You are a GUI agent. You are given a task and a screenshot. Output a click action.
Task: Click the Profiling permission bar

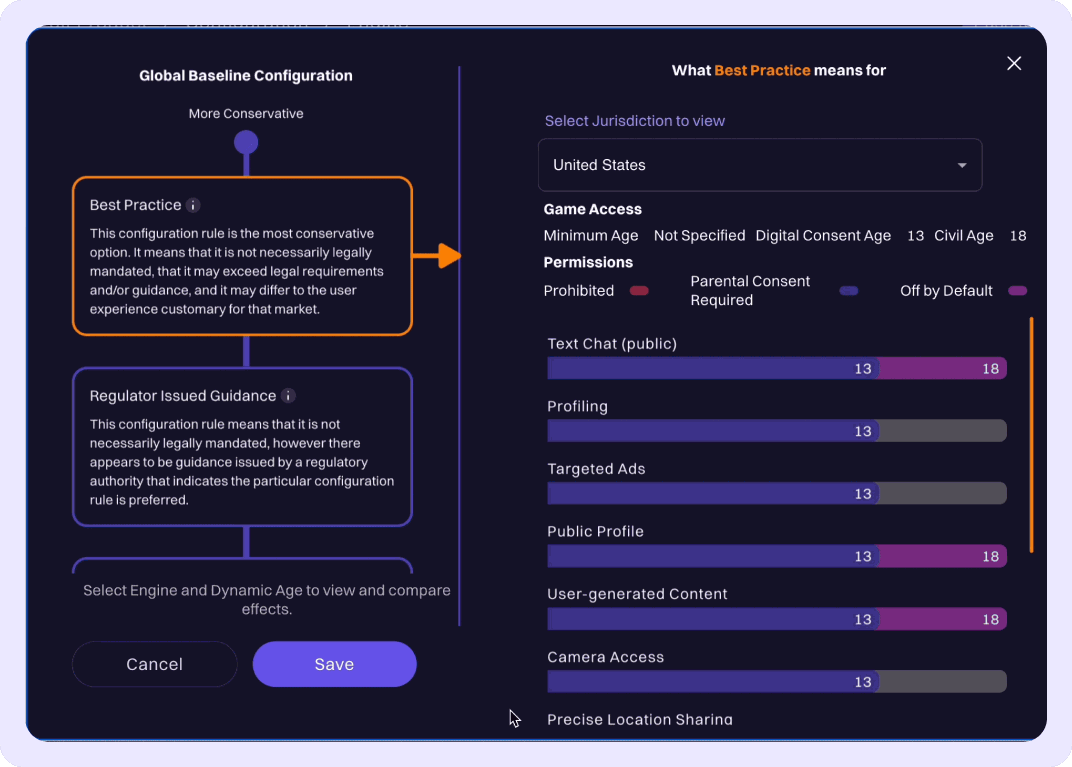coord(776,431)
